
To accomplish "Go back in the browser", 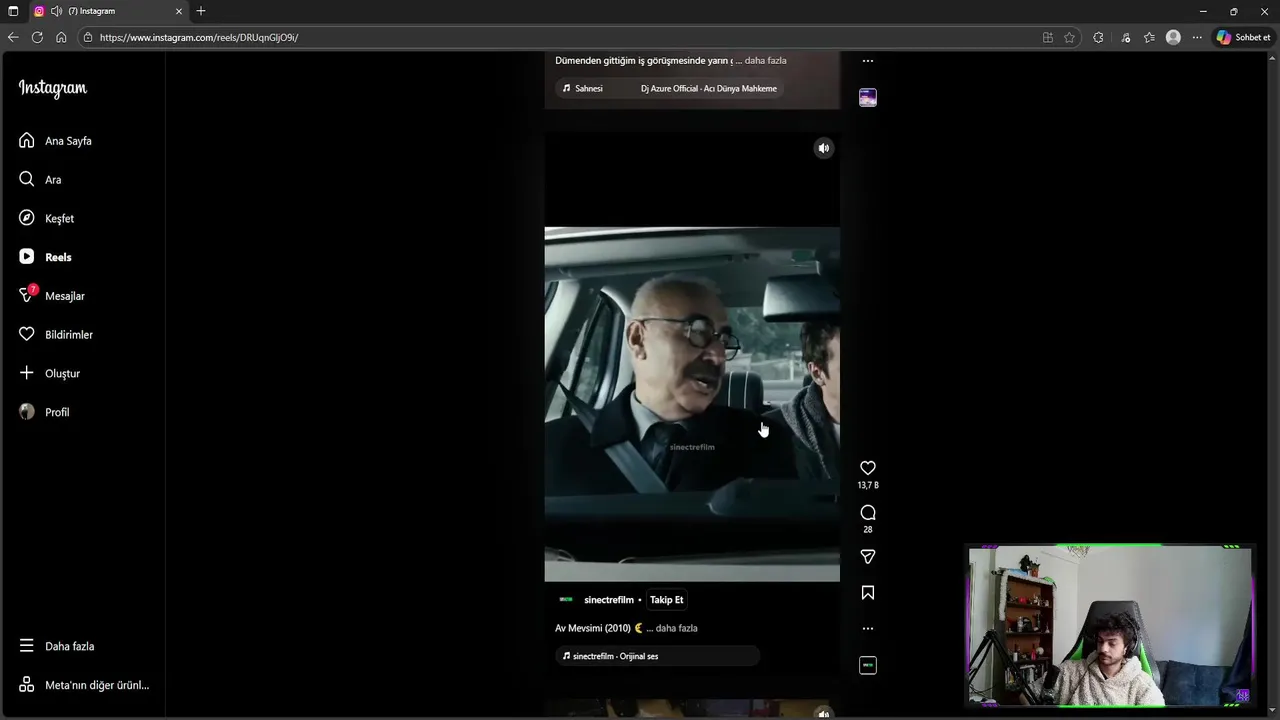I will [x=13, y=37].
